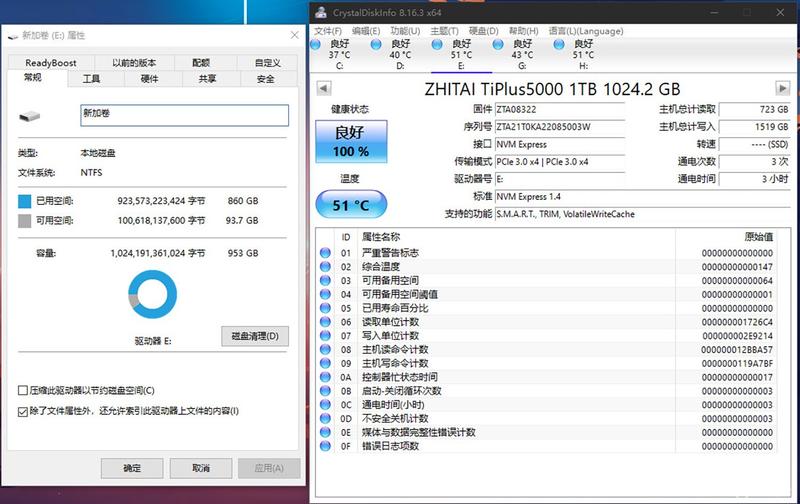Click CrystalDiskInfo title bar app icon
The width and height of the screenshot is (800, 504).
click(x=321, y=12)
